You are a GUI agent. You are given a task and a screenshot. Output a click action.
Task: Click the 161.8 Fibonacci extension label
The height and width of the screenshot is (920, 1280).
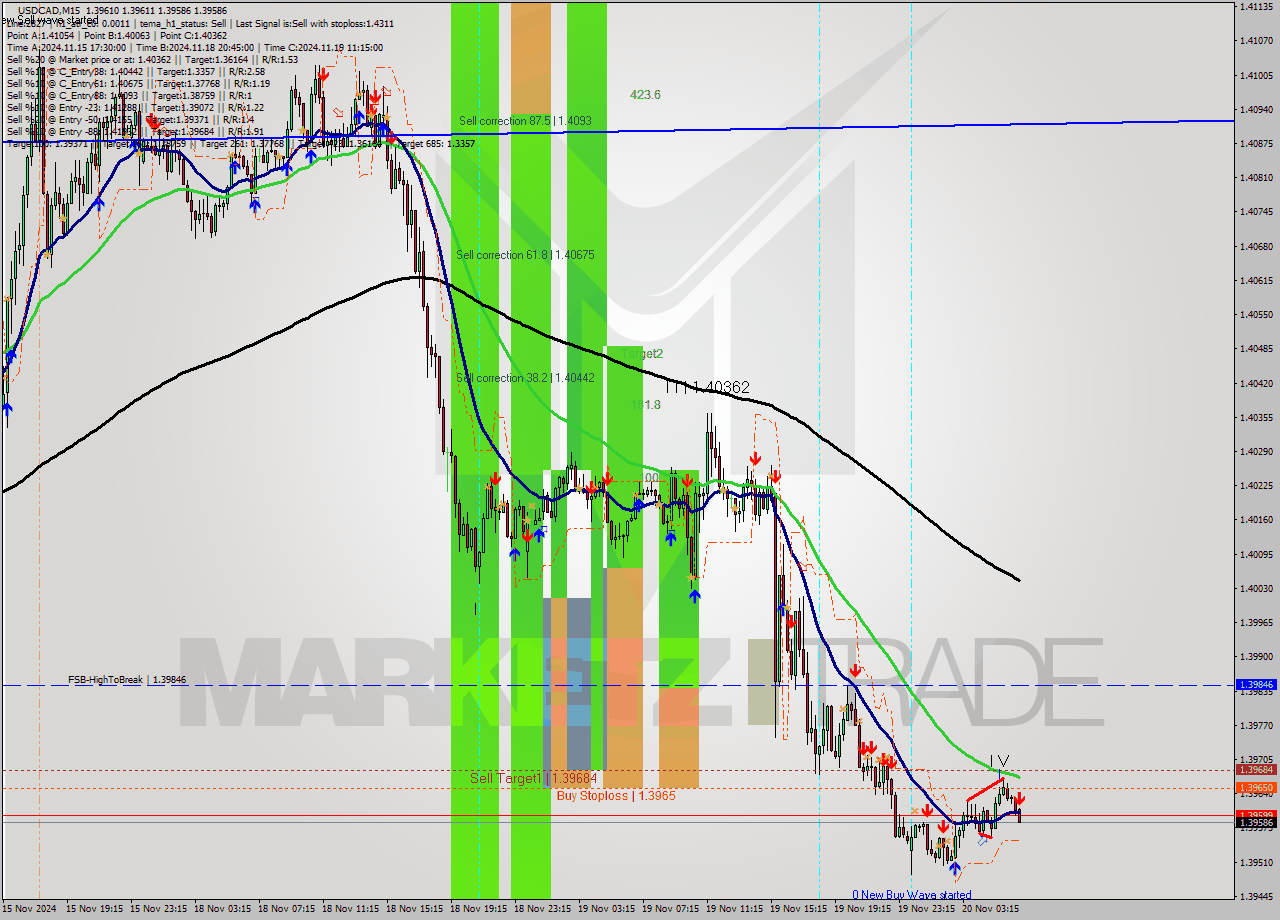[645, 405]
